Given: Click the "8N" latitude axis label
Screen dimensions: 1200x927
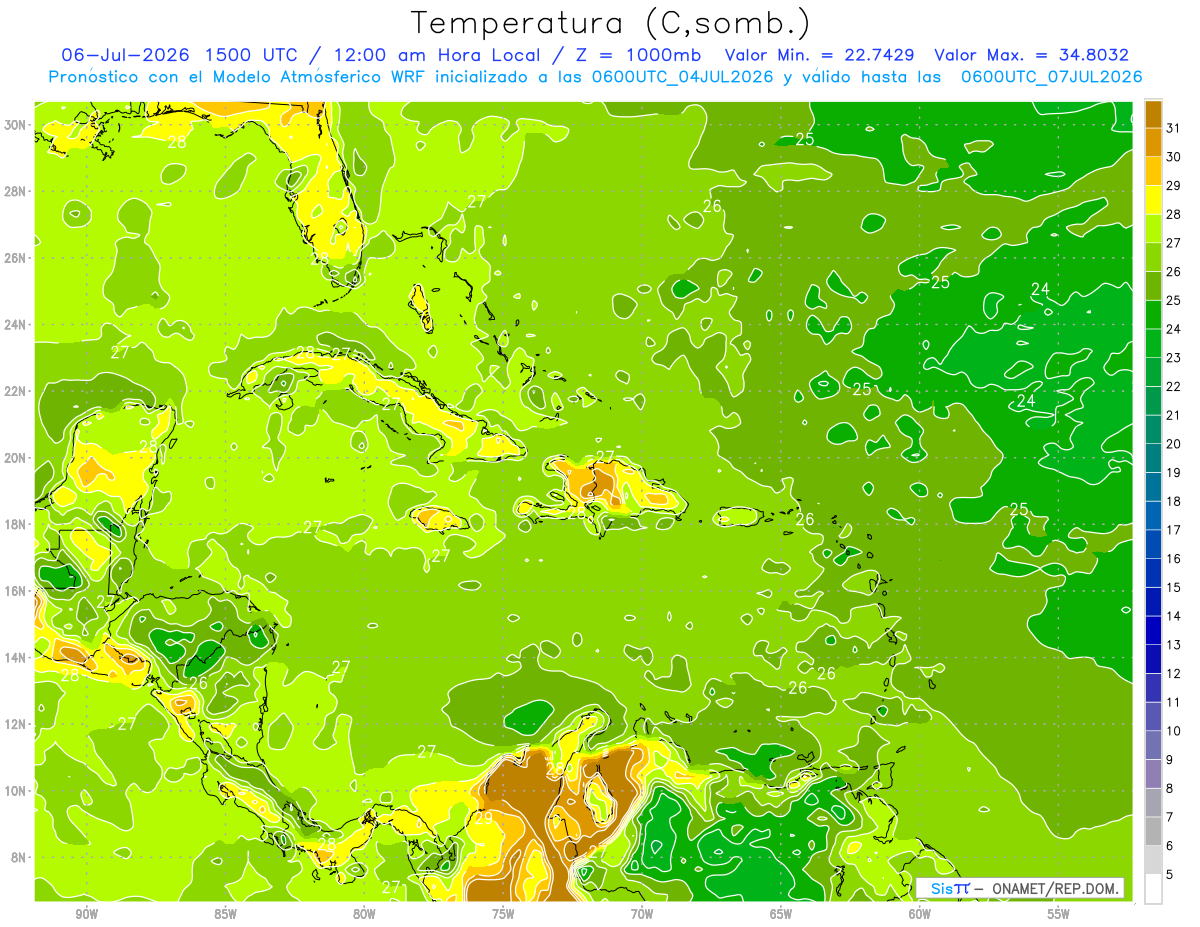Looking at the screenshot, I should pos(20,857).
